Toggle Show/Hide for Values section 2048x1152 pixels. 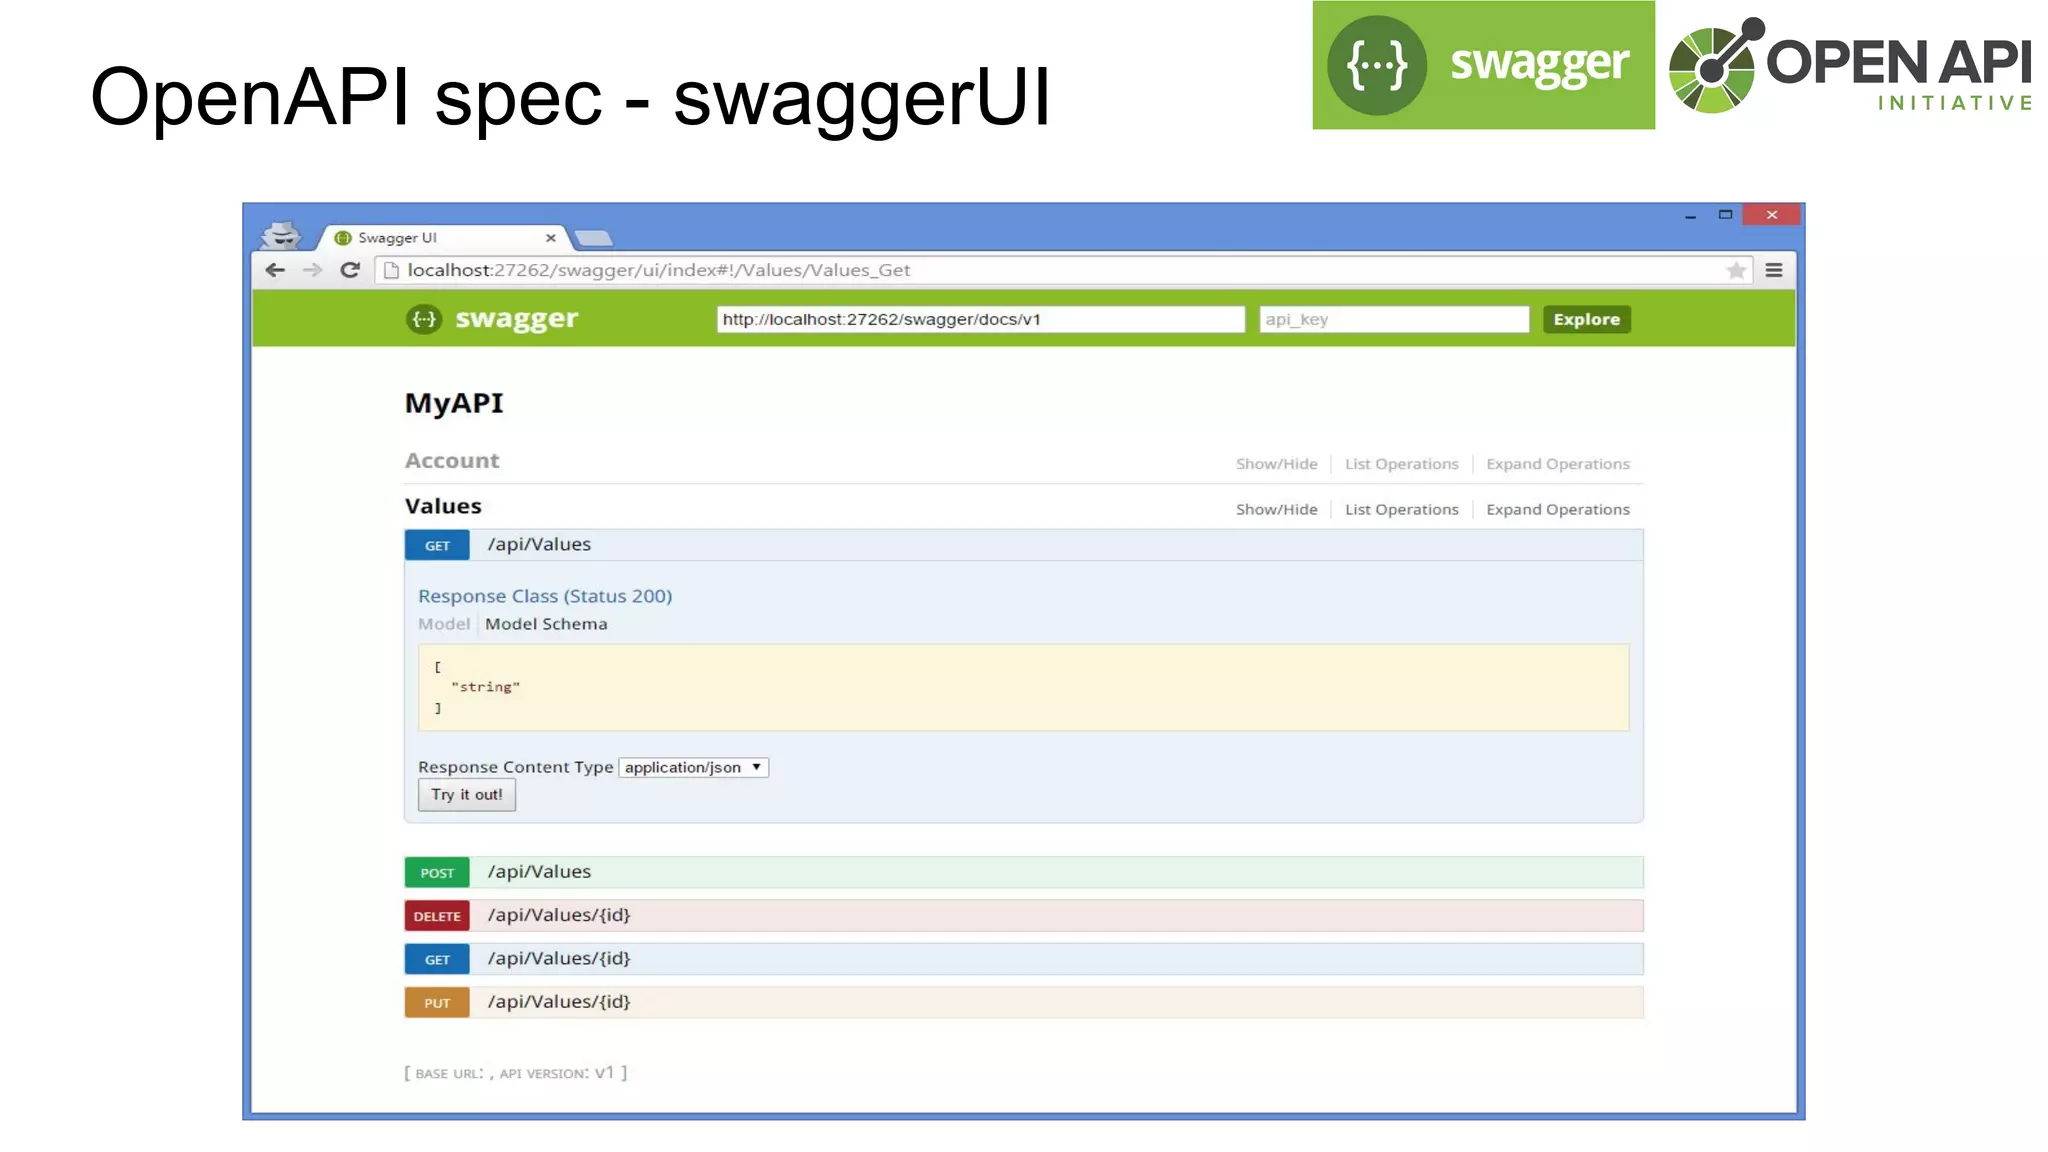[x=1276, y=509]
